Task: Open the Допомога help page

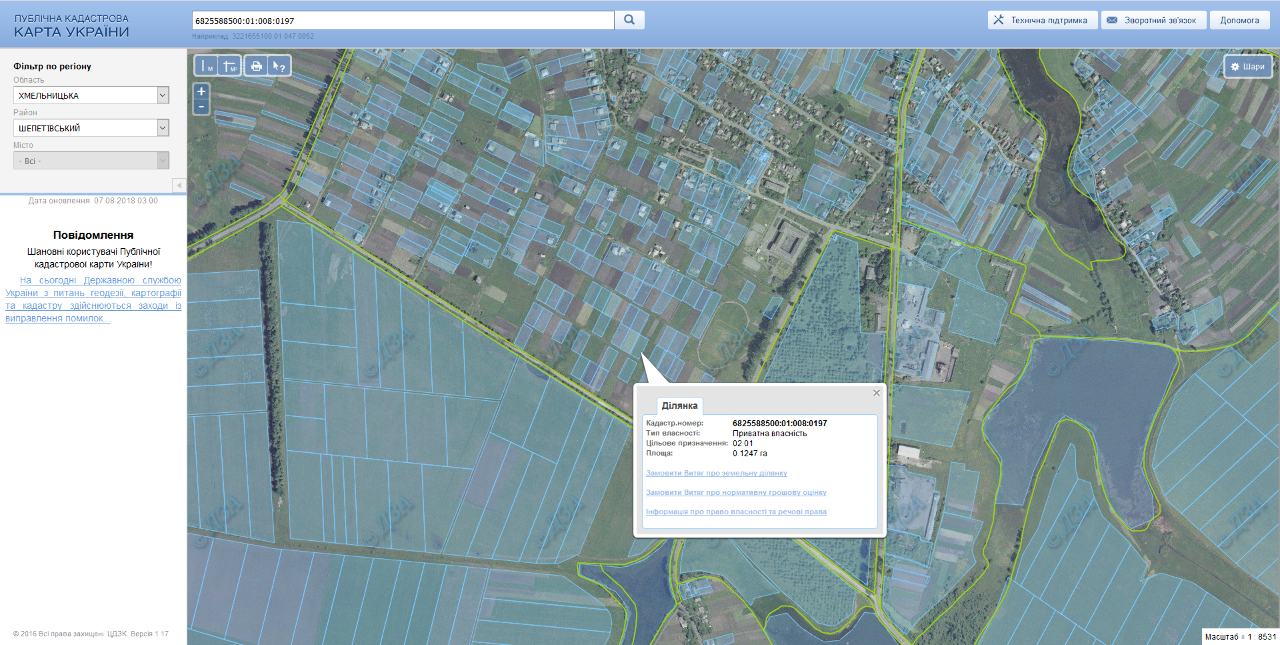Action: (x=1240, y=20)
